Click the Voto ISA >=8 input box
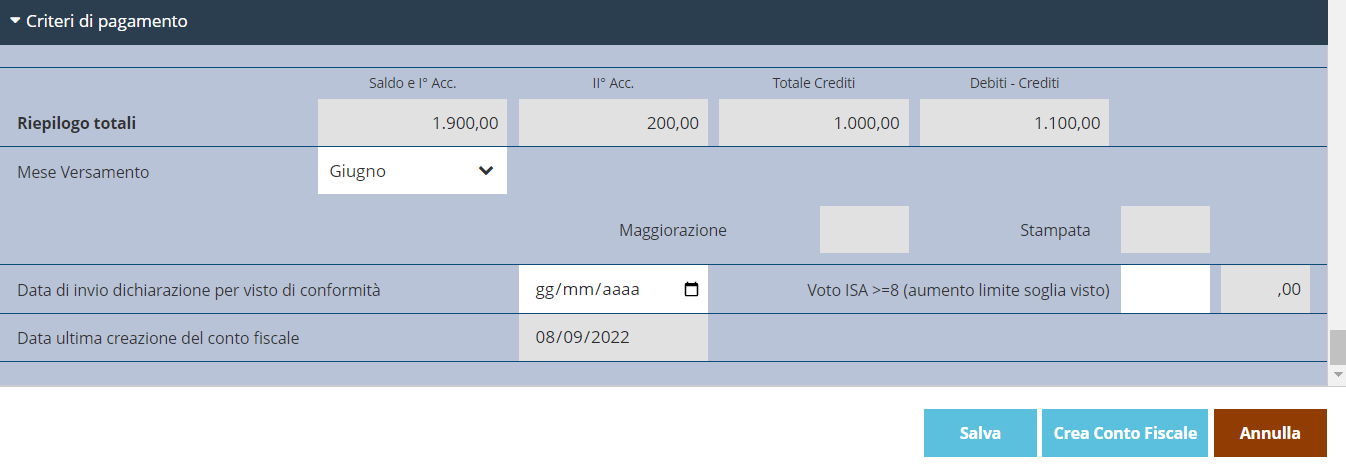Screen dimensions: 1346x471 click(1165, 290)
